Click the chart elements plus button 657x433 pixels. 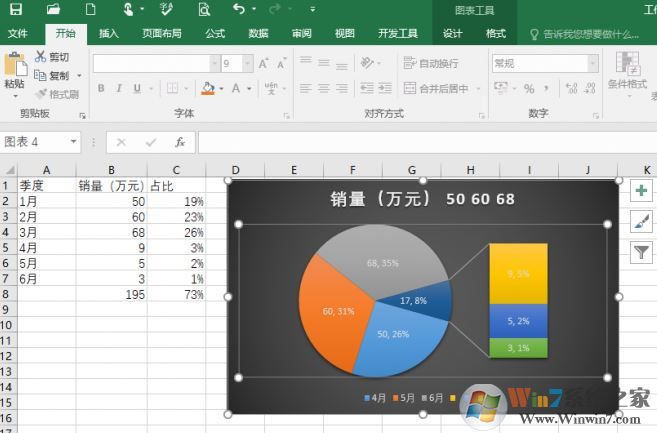[641, 191]
